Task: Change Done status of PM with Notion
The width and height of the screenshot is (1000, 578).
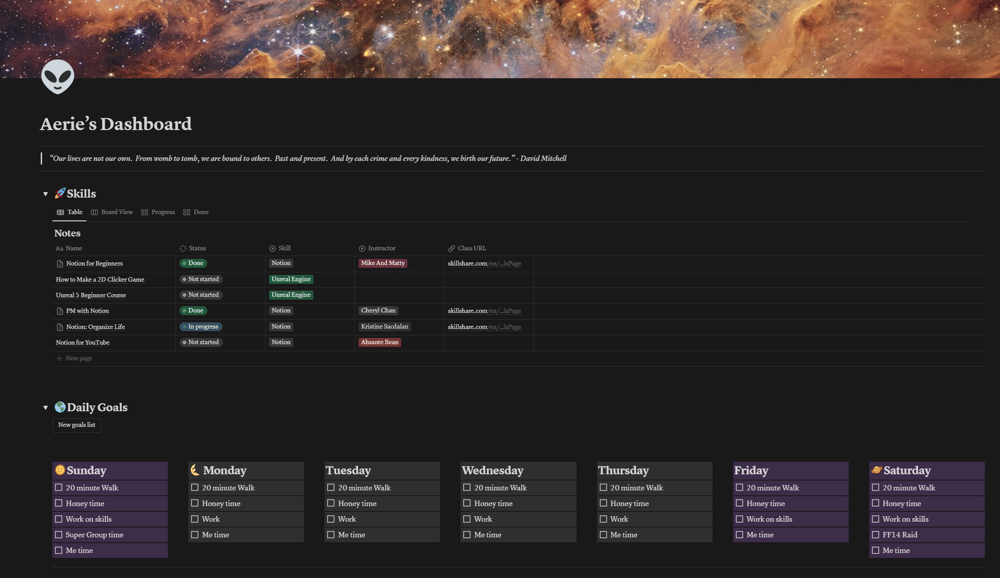Action: [193, 311]
